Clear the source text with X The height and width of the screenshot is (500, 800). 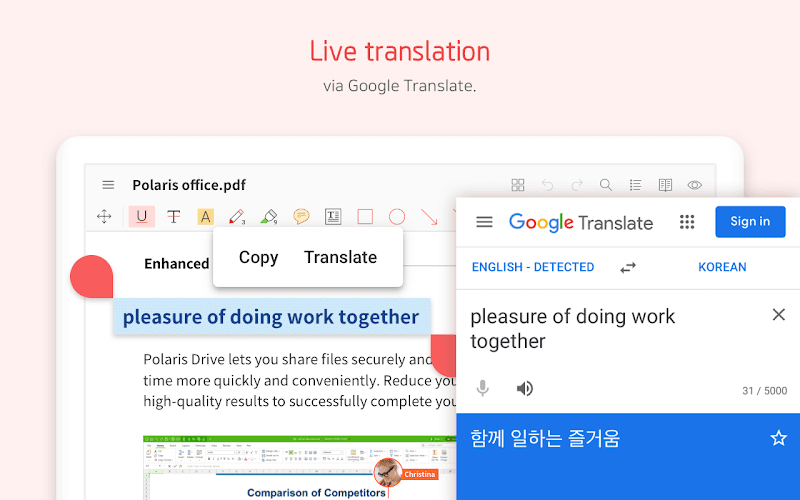779,314
